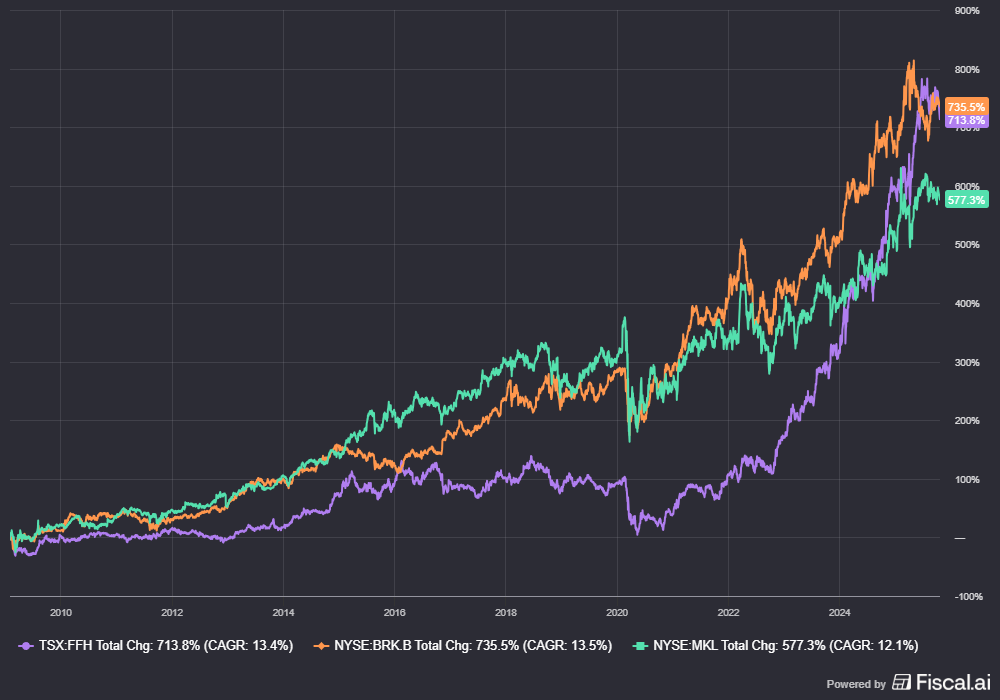Viewport: 1000px width, 700px height.
Task: Click the 2012 x-axis label
Action: [x=172, y=613]
